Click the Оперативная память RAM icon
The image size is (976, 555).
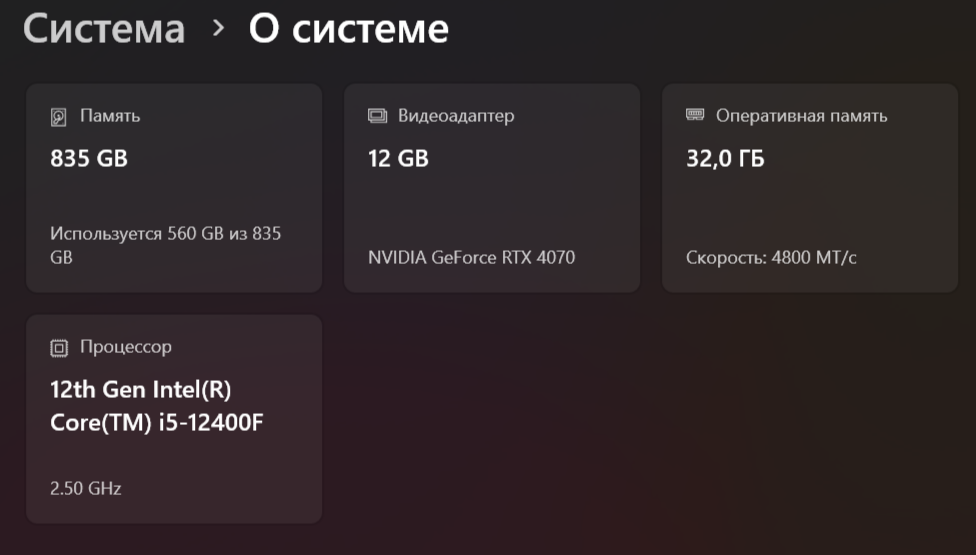point(695,116)
